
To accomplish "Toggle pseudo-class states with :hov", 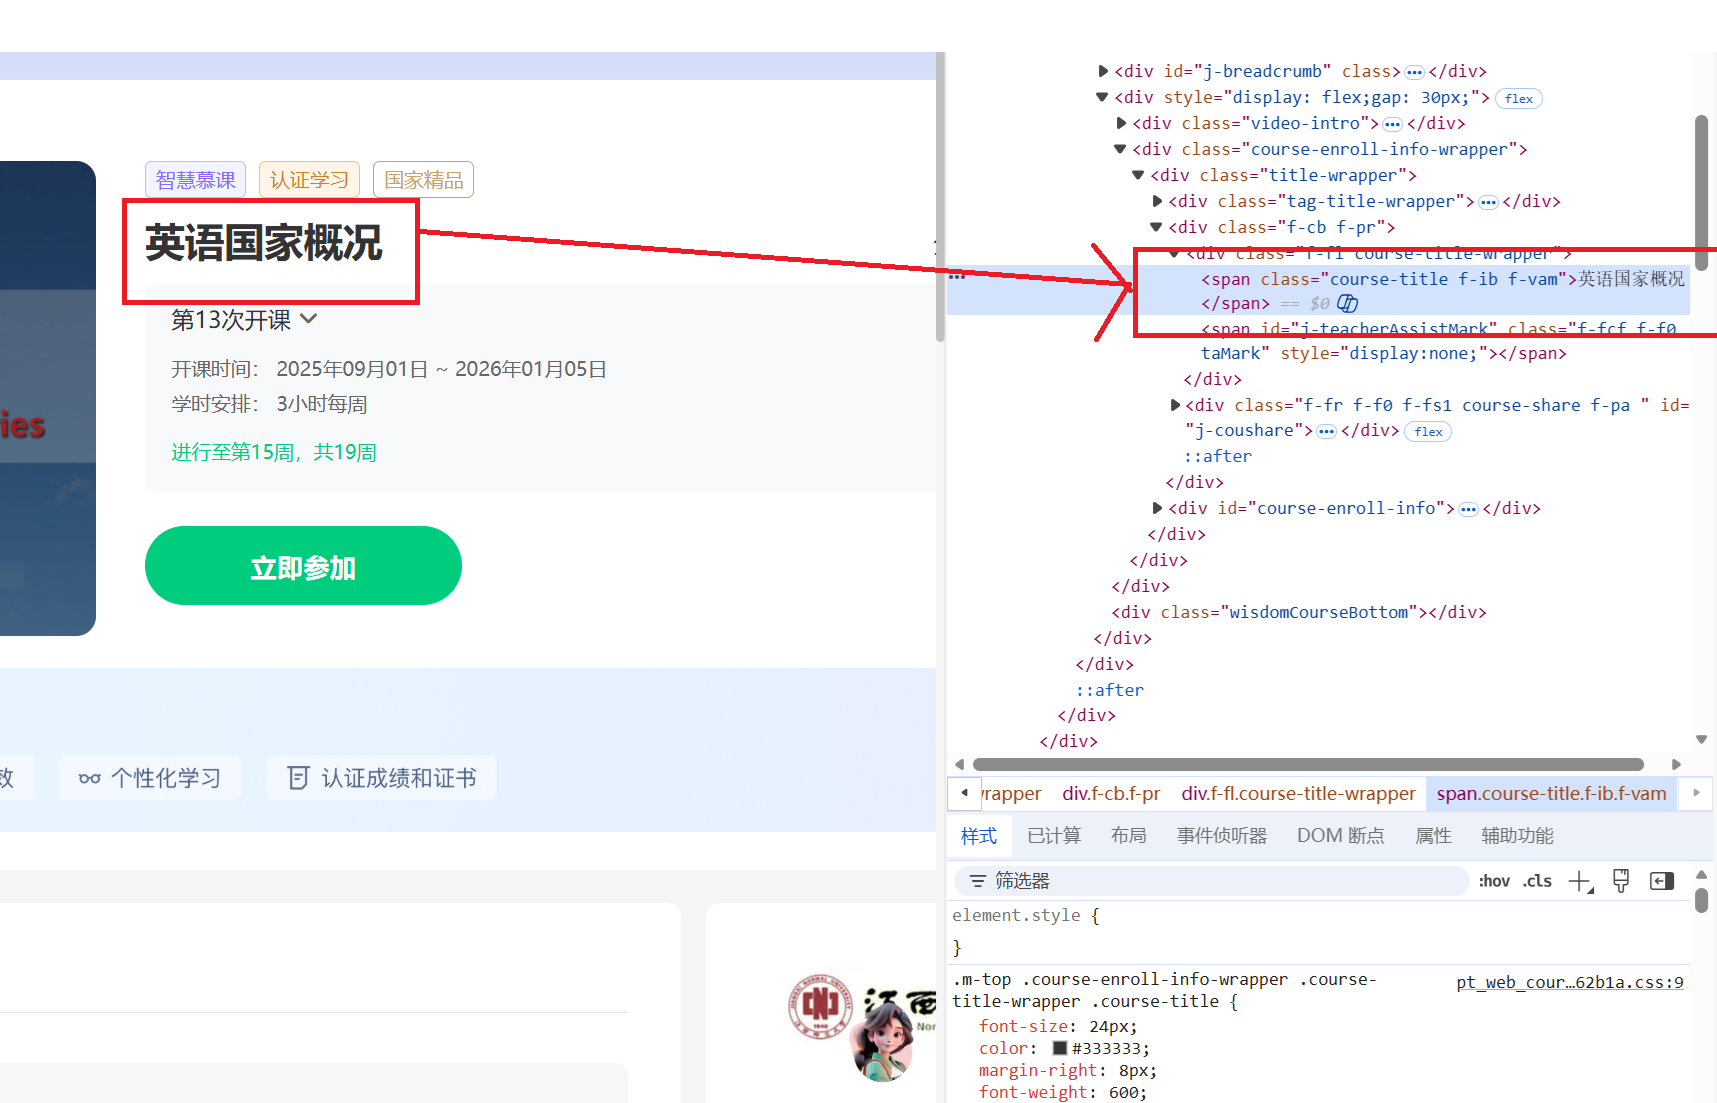I will point(1494,881).
